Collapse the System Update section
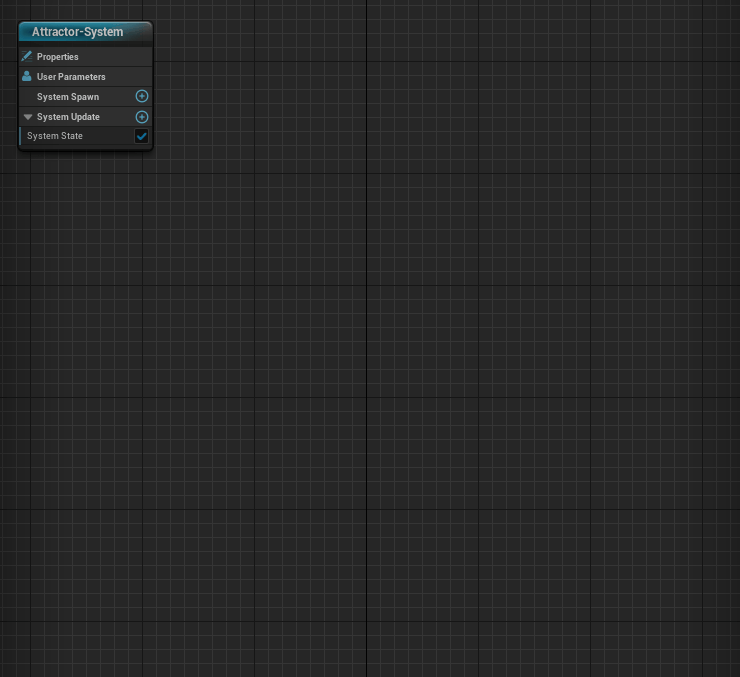The height and width of the screenshot is (677, 740). click(x=28, y=117)
